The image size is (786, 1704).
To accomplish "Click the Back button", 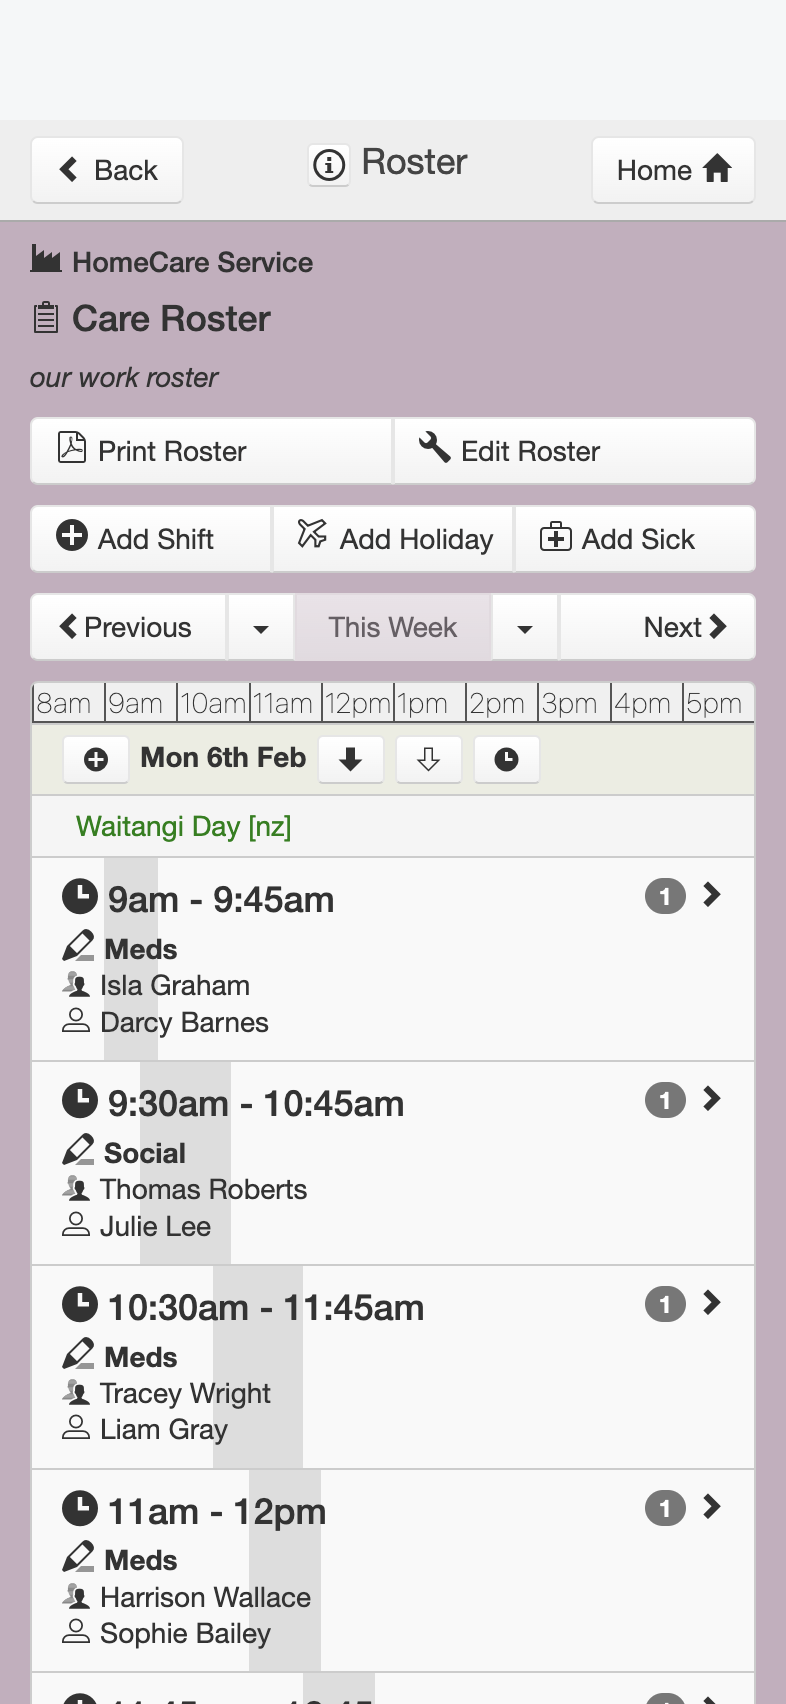I will (107, 170).
